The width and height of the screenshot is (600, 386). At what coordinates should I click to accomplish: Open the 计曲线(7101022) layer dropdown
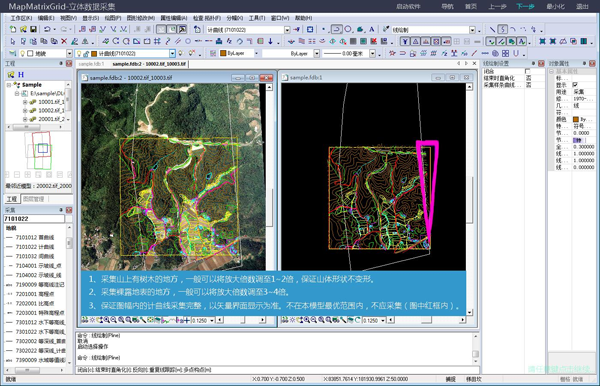click(172, 54)
